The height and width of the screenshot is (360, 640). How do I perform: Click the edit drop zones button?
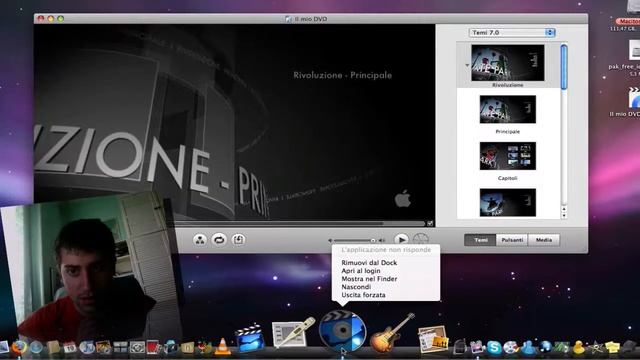(238, 240)
